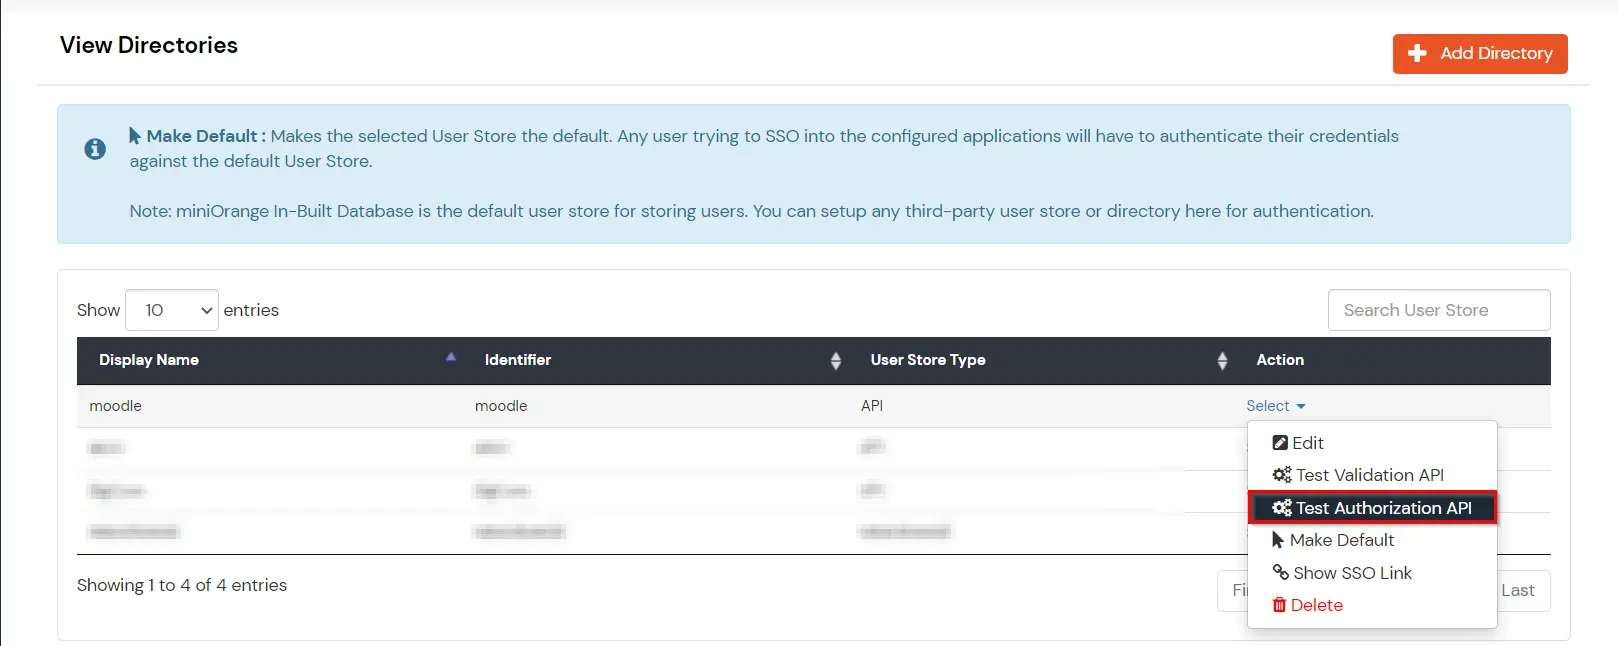Choose Show SSO Link menu entry
This screenshot has height=646, width=1618.
[1372, 573]
